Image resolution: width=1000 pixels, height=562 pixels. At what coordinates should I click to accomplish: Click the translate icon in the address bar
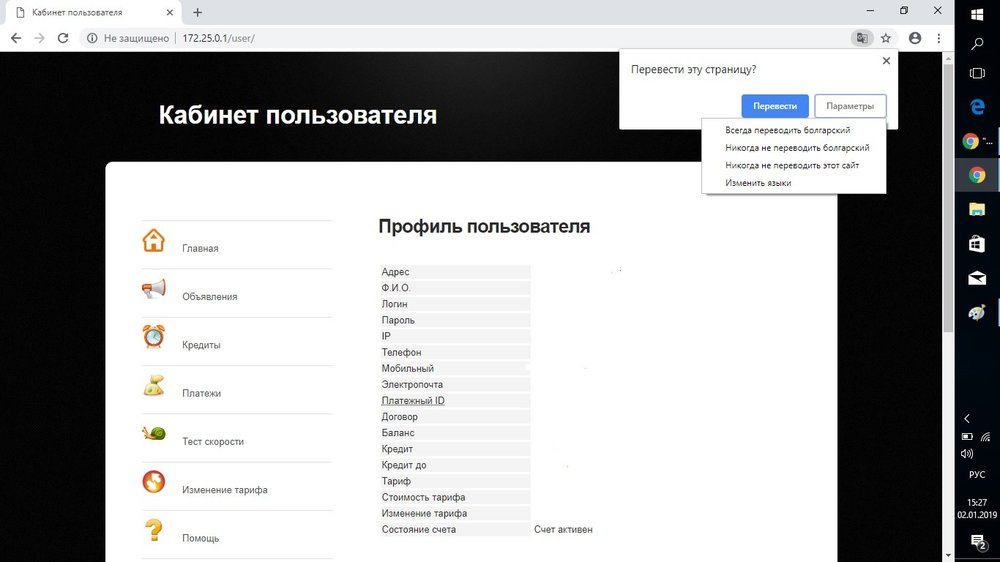(x=862, y=38)
